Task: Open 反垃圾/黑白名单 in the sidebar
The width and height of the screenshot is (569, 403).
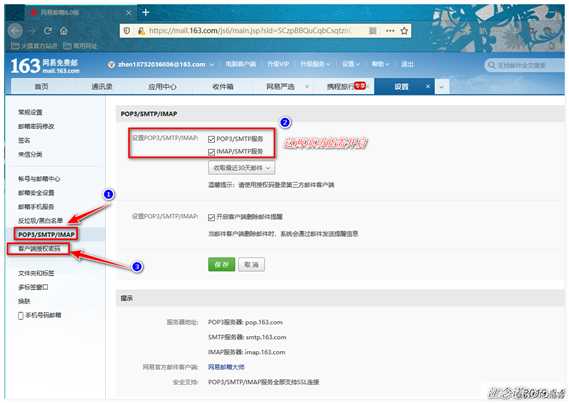Action: pyautogui.click(x=40, y=220)
